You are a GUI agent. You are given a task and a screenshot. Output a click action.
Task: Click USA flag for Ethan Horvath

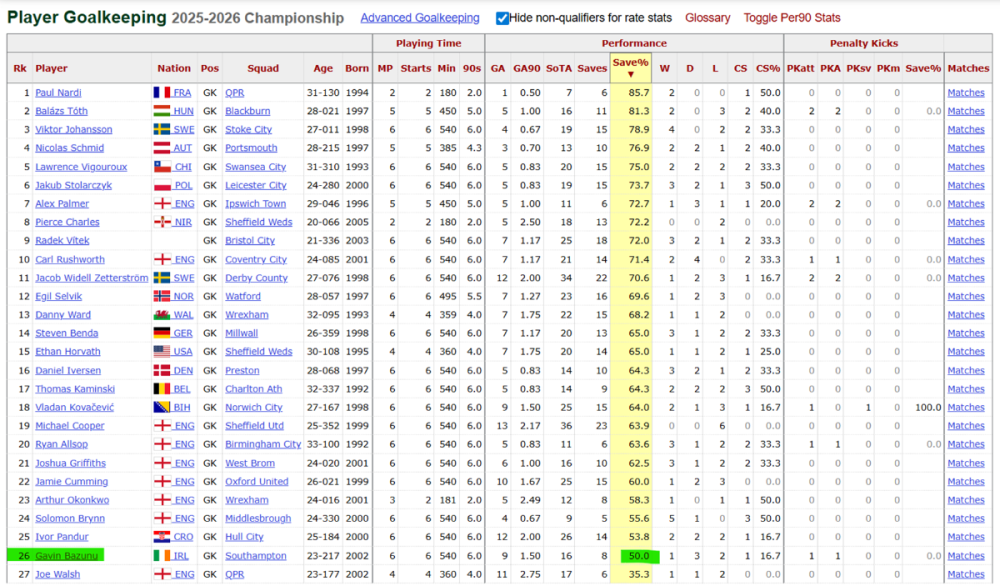tap(162, 352)
